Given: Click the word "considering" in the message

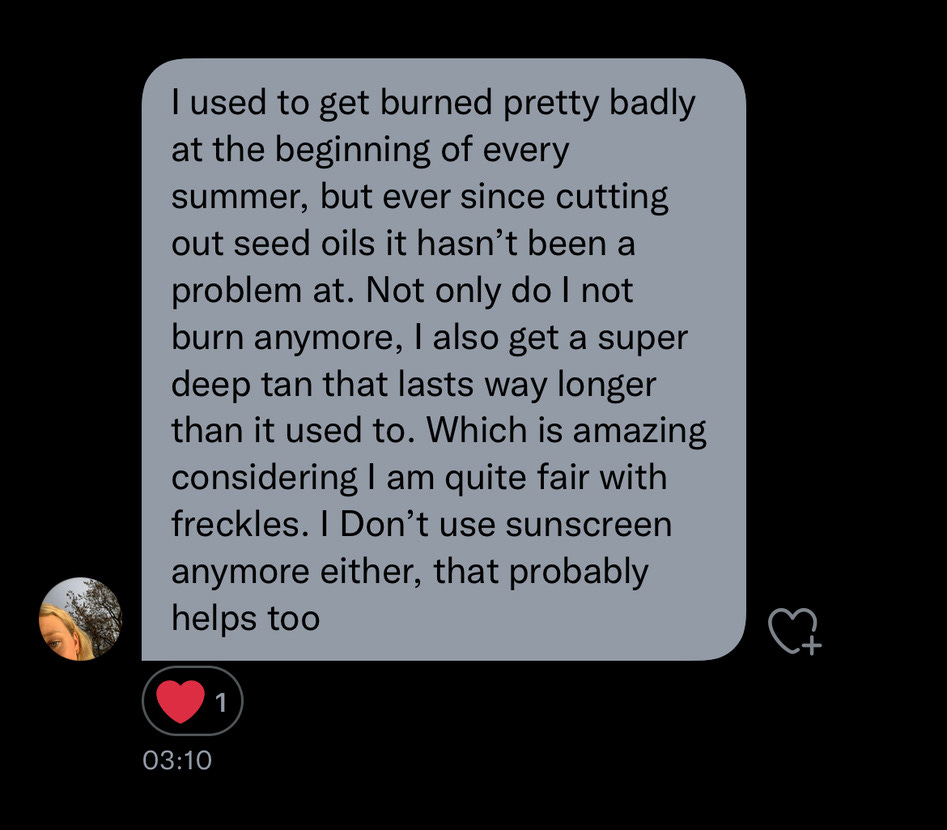Looking at the screenshot, I should coord(265,478).
